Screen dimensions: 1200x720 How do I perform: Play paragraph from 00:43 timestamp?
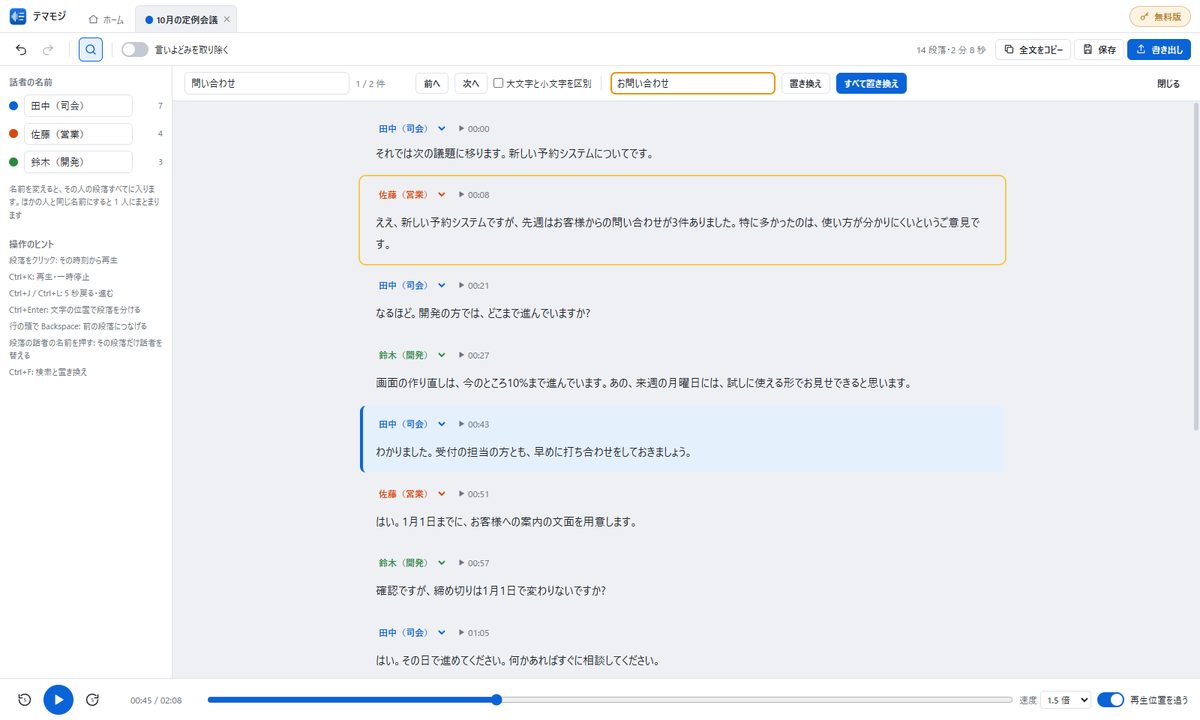[x=474, y=424]
